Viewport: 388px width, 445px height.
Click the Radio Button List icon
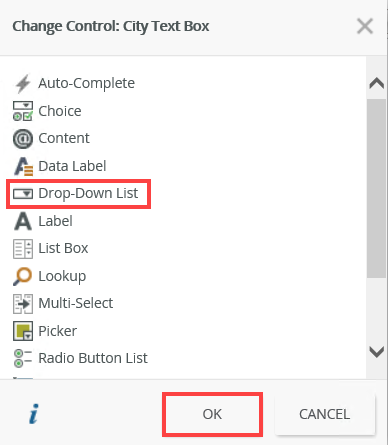(x=23, y=358)
